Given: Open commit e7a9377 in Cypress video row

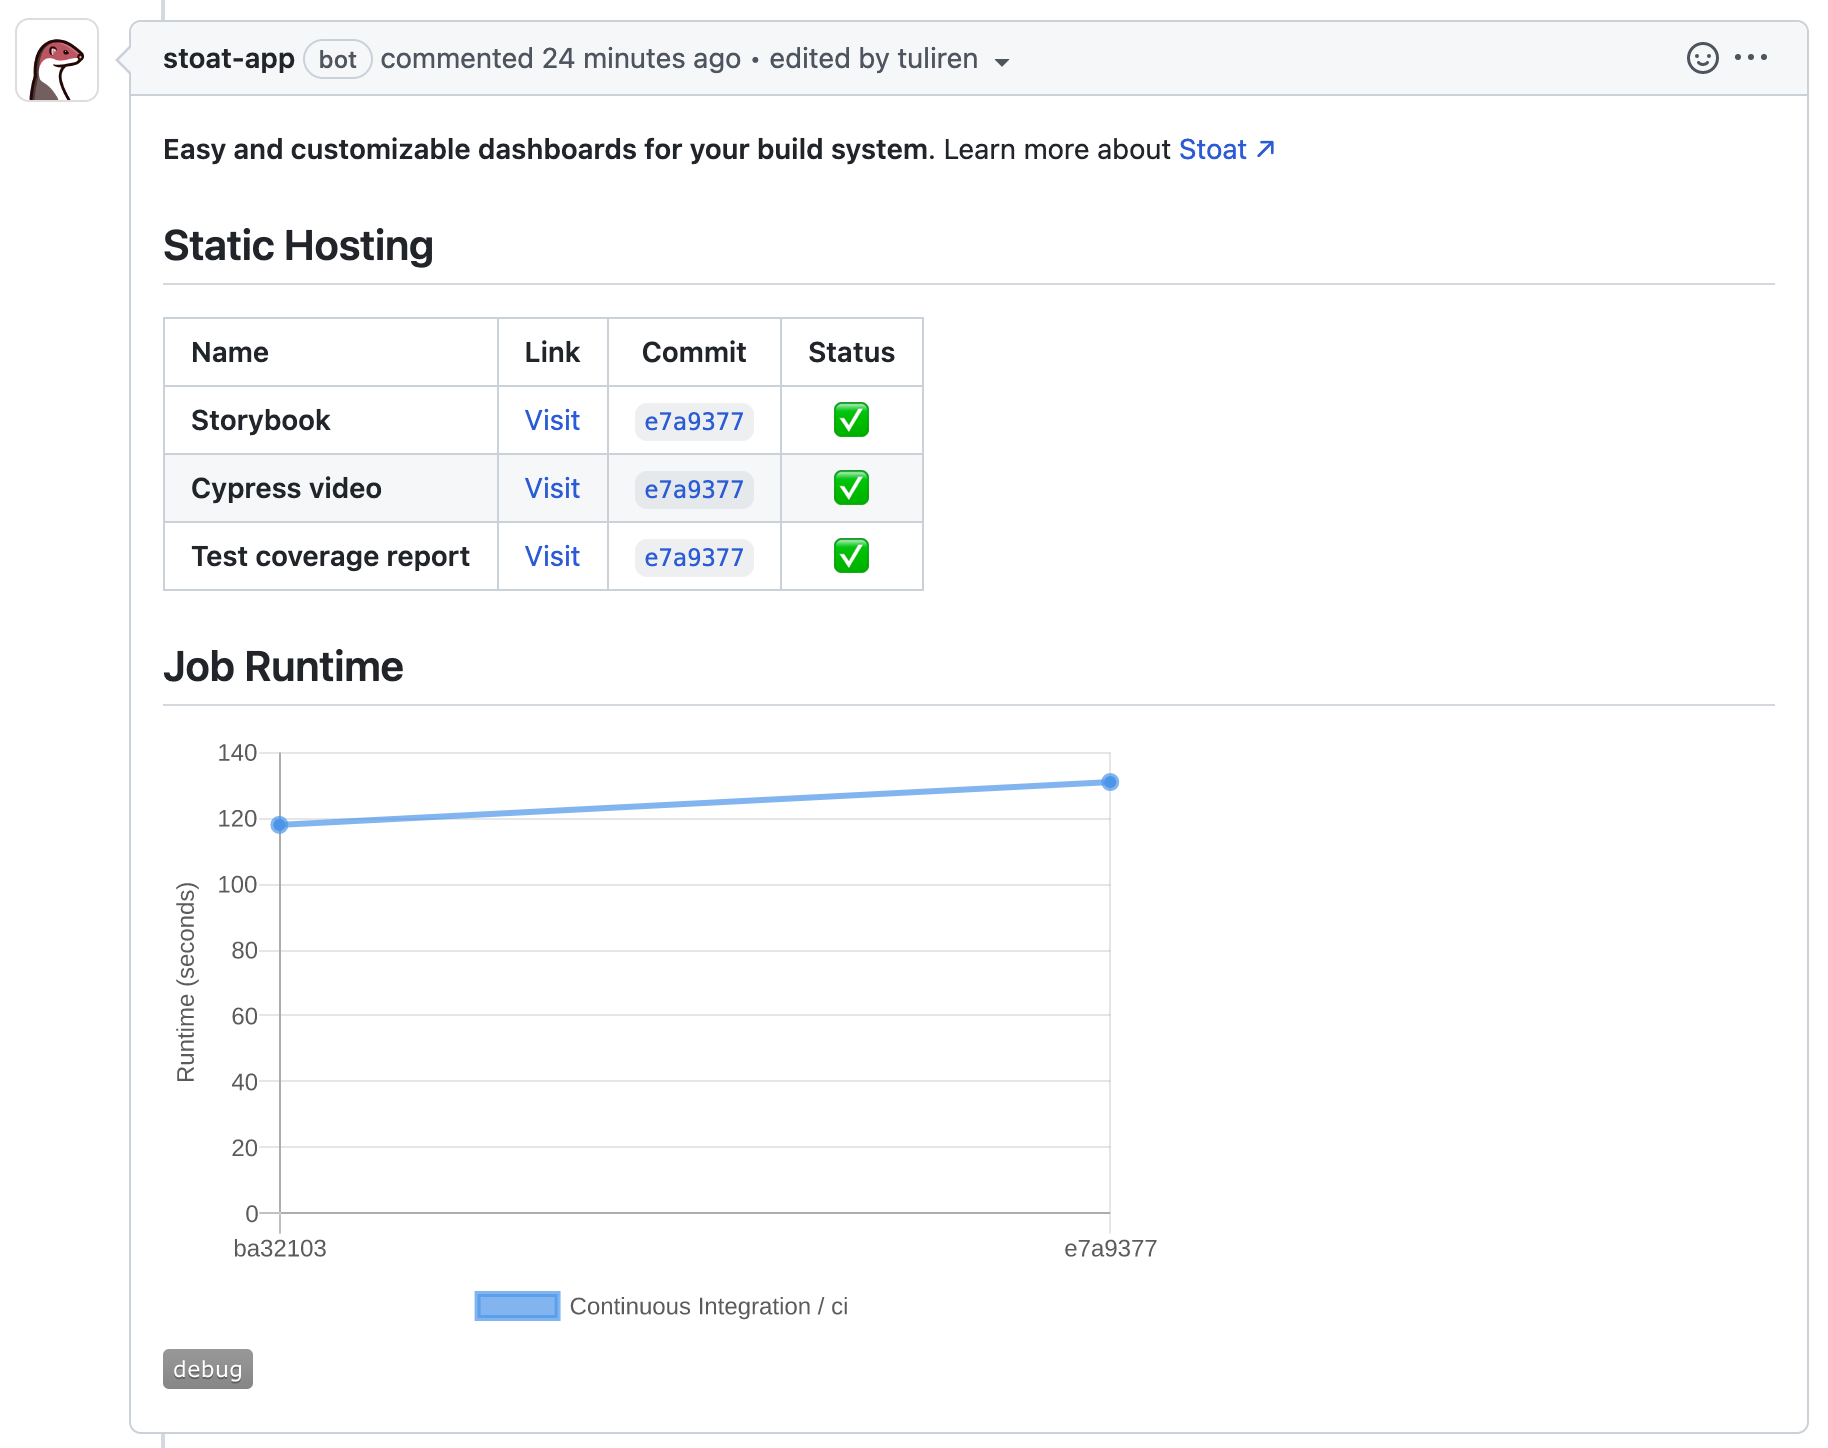Looking at the screenshot, I should coord(694,489).
